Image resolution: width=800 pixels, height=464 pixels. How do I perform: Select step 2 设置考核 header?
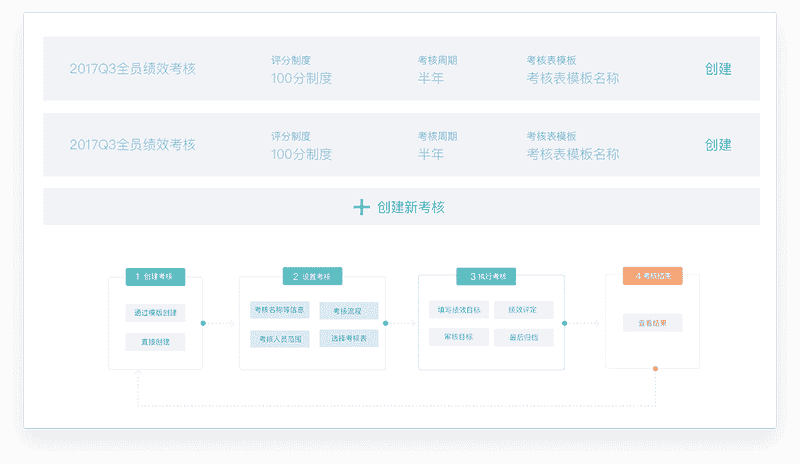[312, 276]
